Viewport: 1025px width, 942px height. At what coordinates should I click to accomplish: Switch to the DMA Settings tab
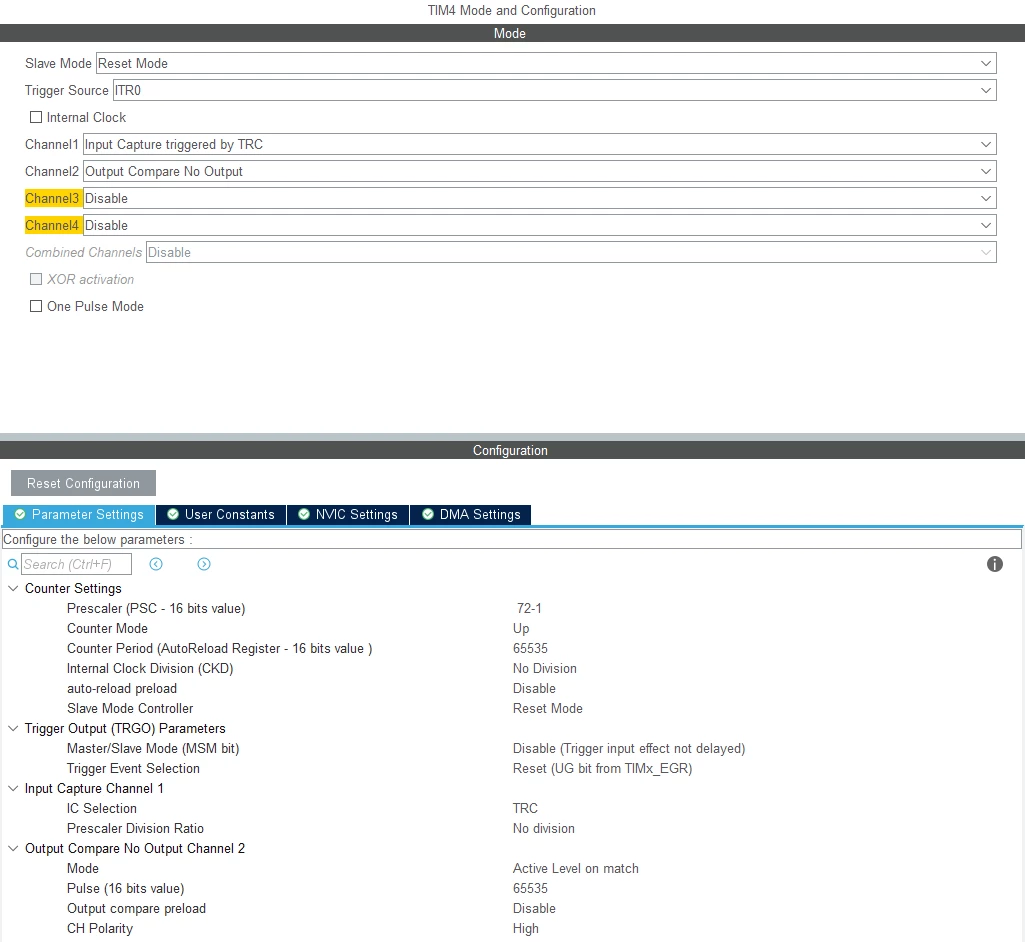(x=471, y=514)
